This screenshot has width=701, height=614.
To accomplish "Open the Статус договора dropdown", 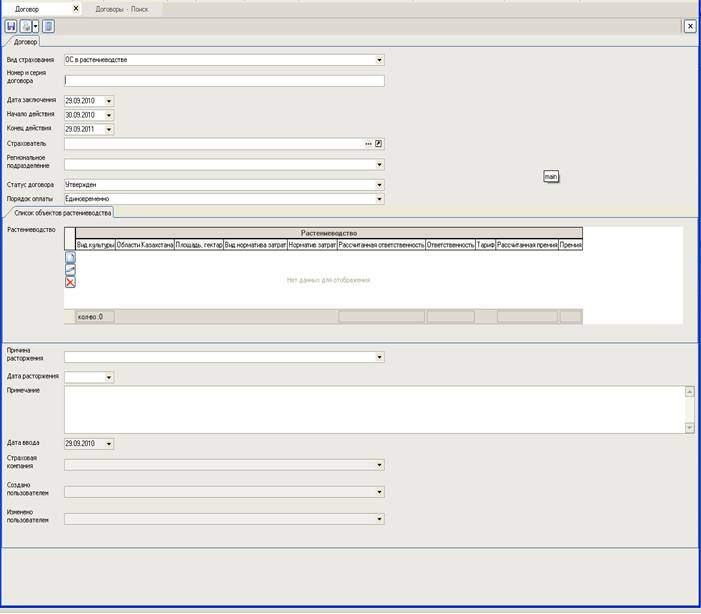I will tap(379, 185).
